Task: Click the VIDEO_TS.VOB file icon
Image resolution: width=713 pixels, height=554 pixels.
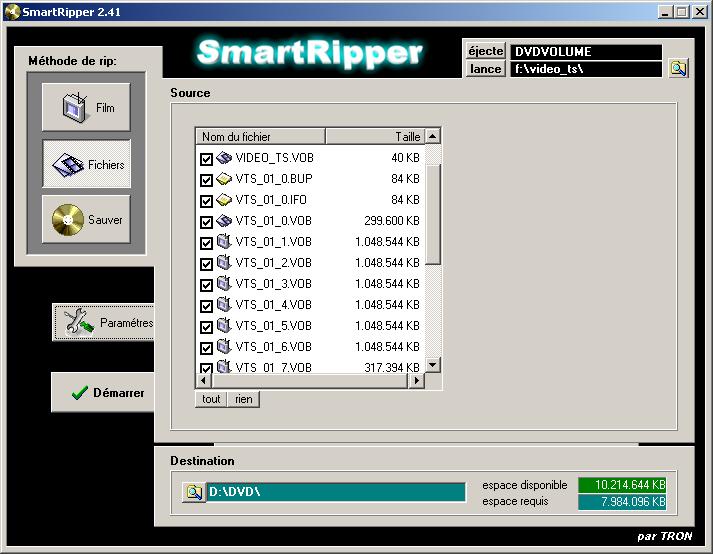Action: pyautogui.click(x=225, y=158)
